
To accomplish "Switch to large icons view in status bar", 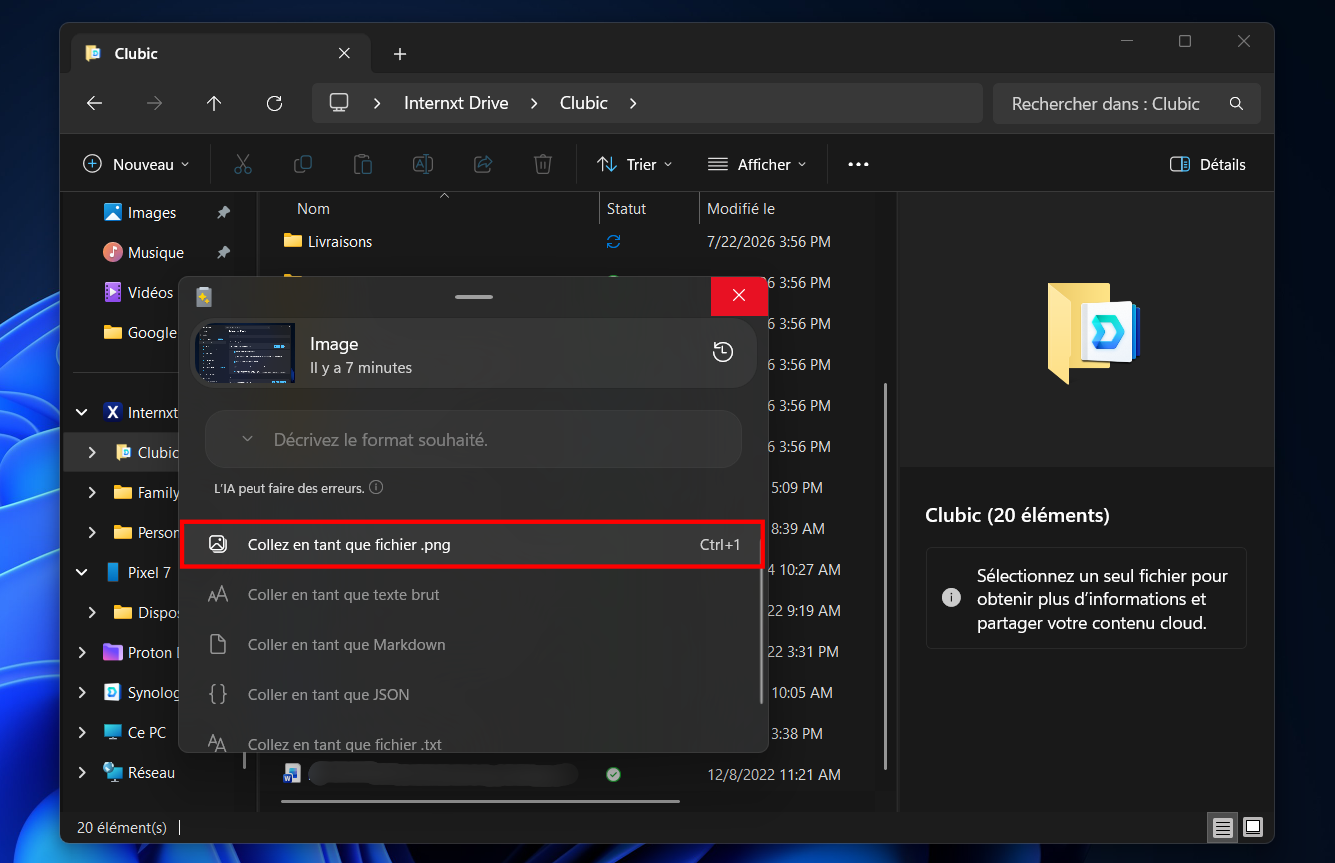I will coord(1253,827).
